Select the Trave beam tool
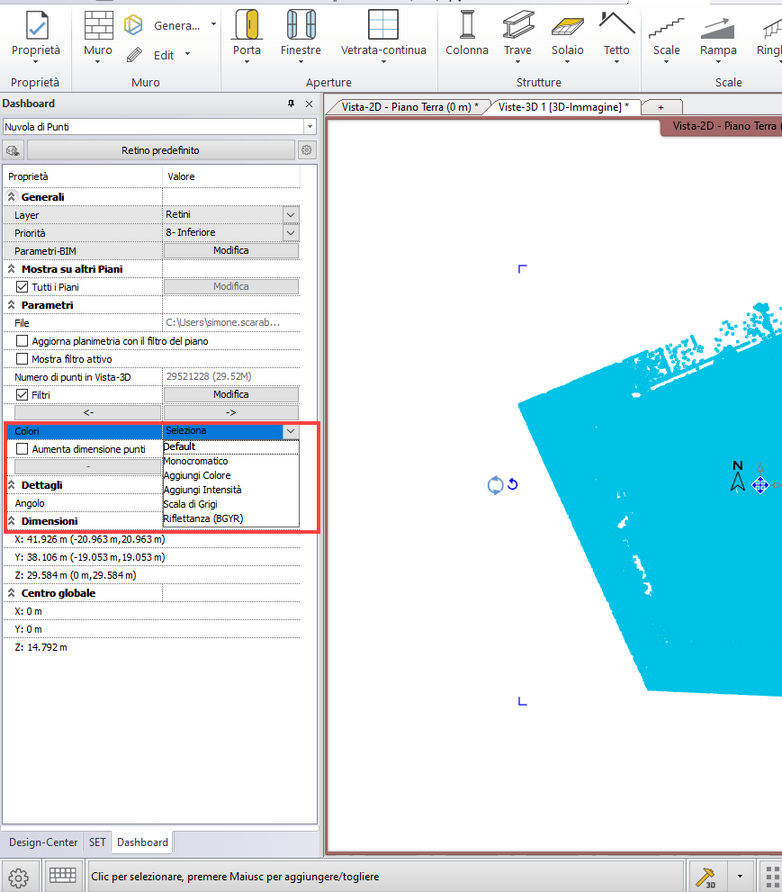 coord(518,35)
